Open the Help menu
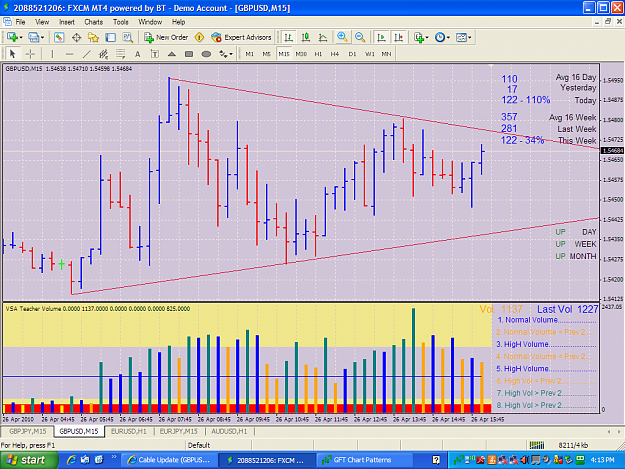 (178, 22)
